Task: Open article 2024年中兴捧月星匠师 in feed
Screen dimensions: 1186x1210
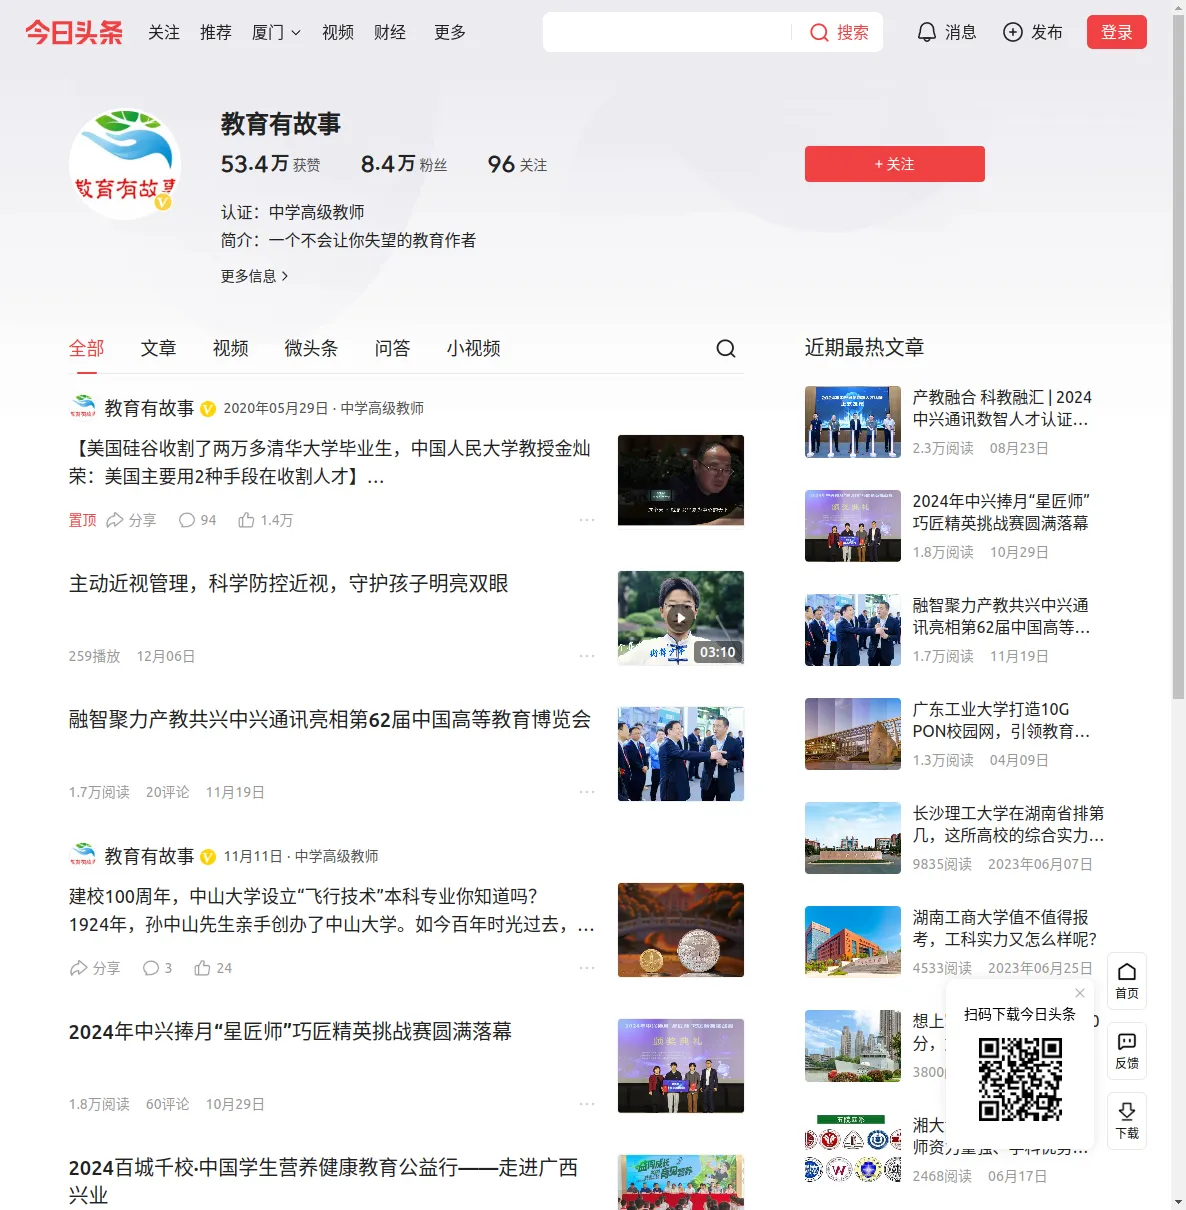Action: click(290, 1032)
